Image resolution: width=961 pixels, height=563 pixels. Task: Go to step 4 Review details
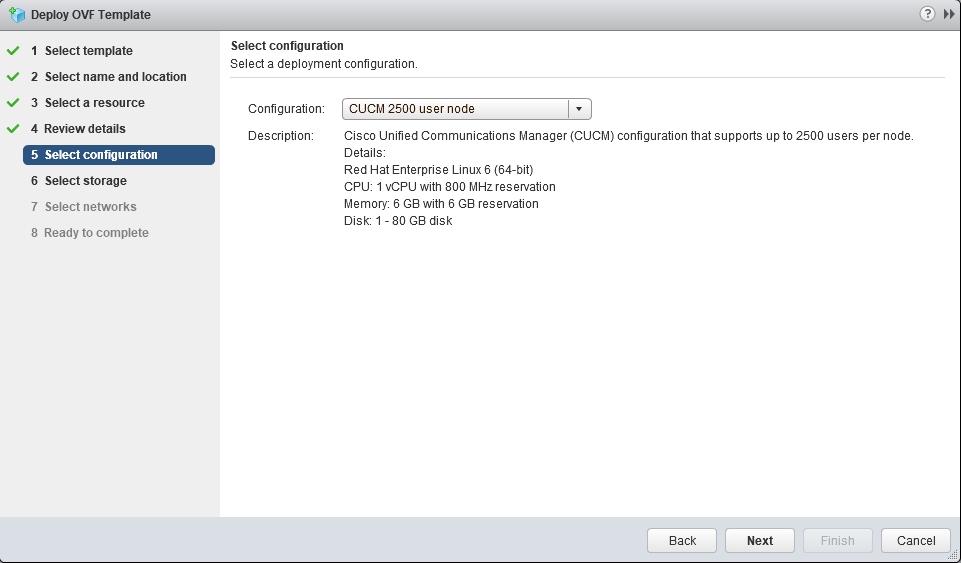coord(78,129)
